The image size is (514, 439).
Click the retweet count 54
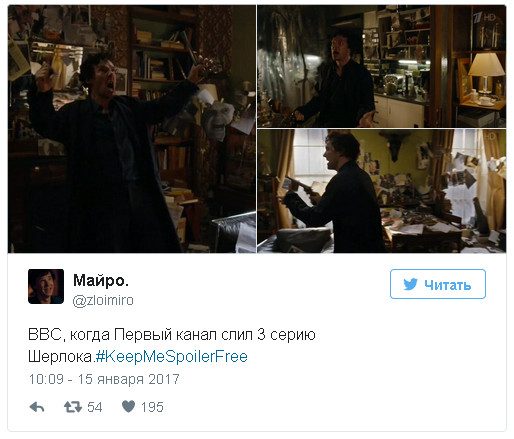coord(95,407)
